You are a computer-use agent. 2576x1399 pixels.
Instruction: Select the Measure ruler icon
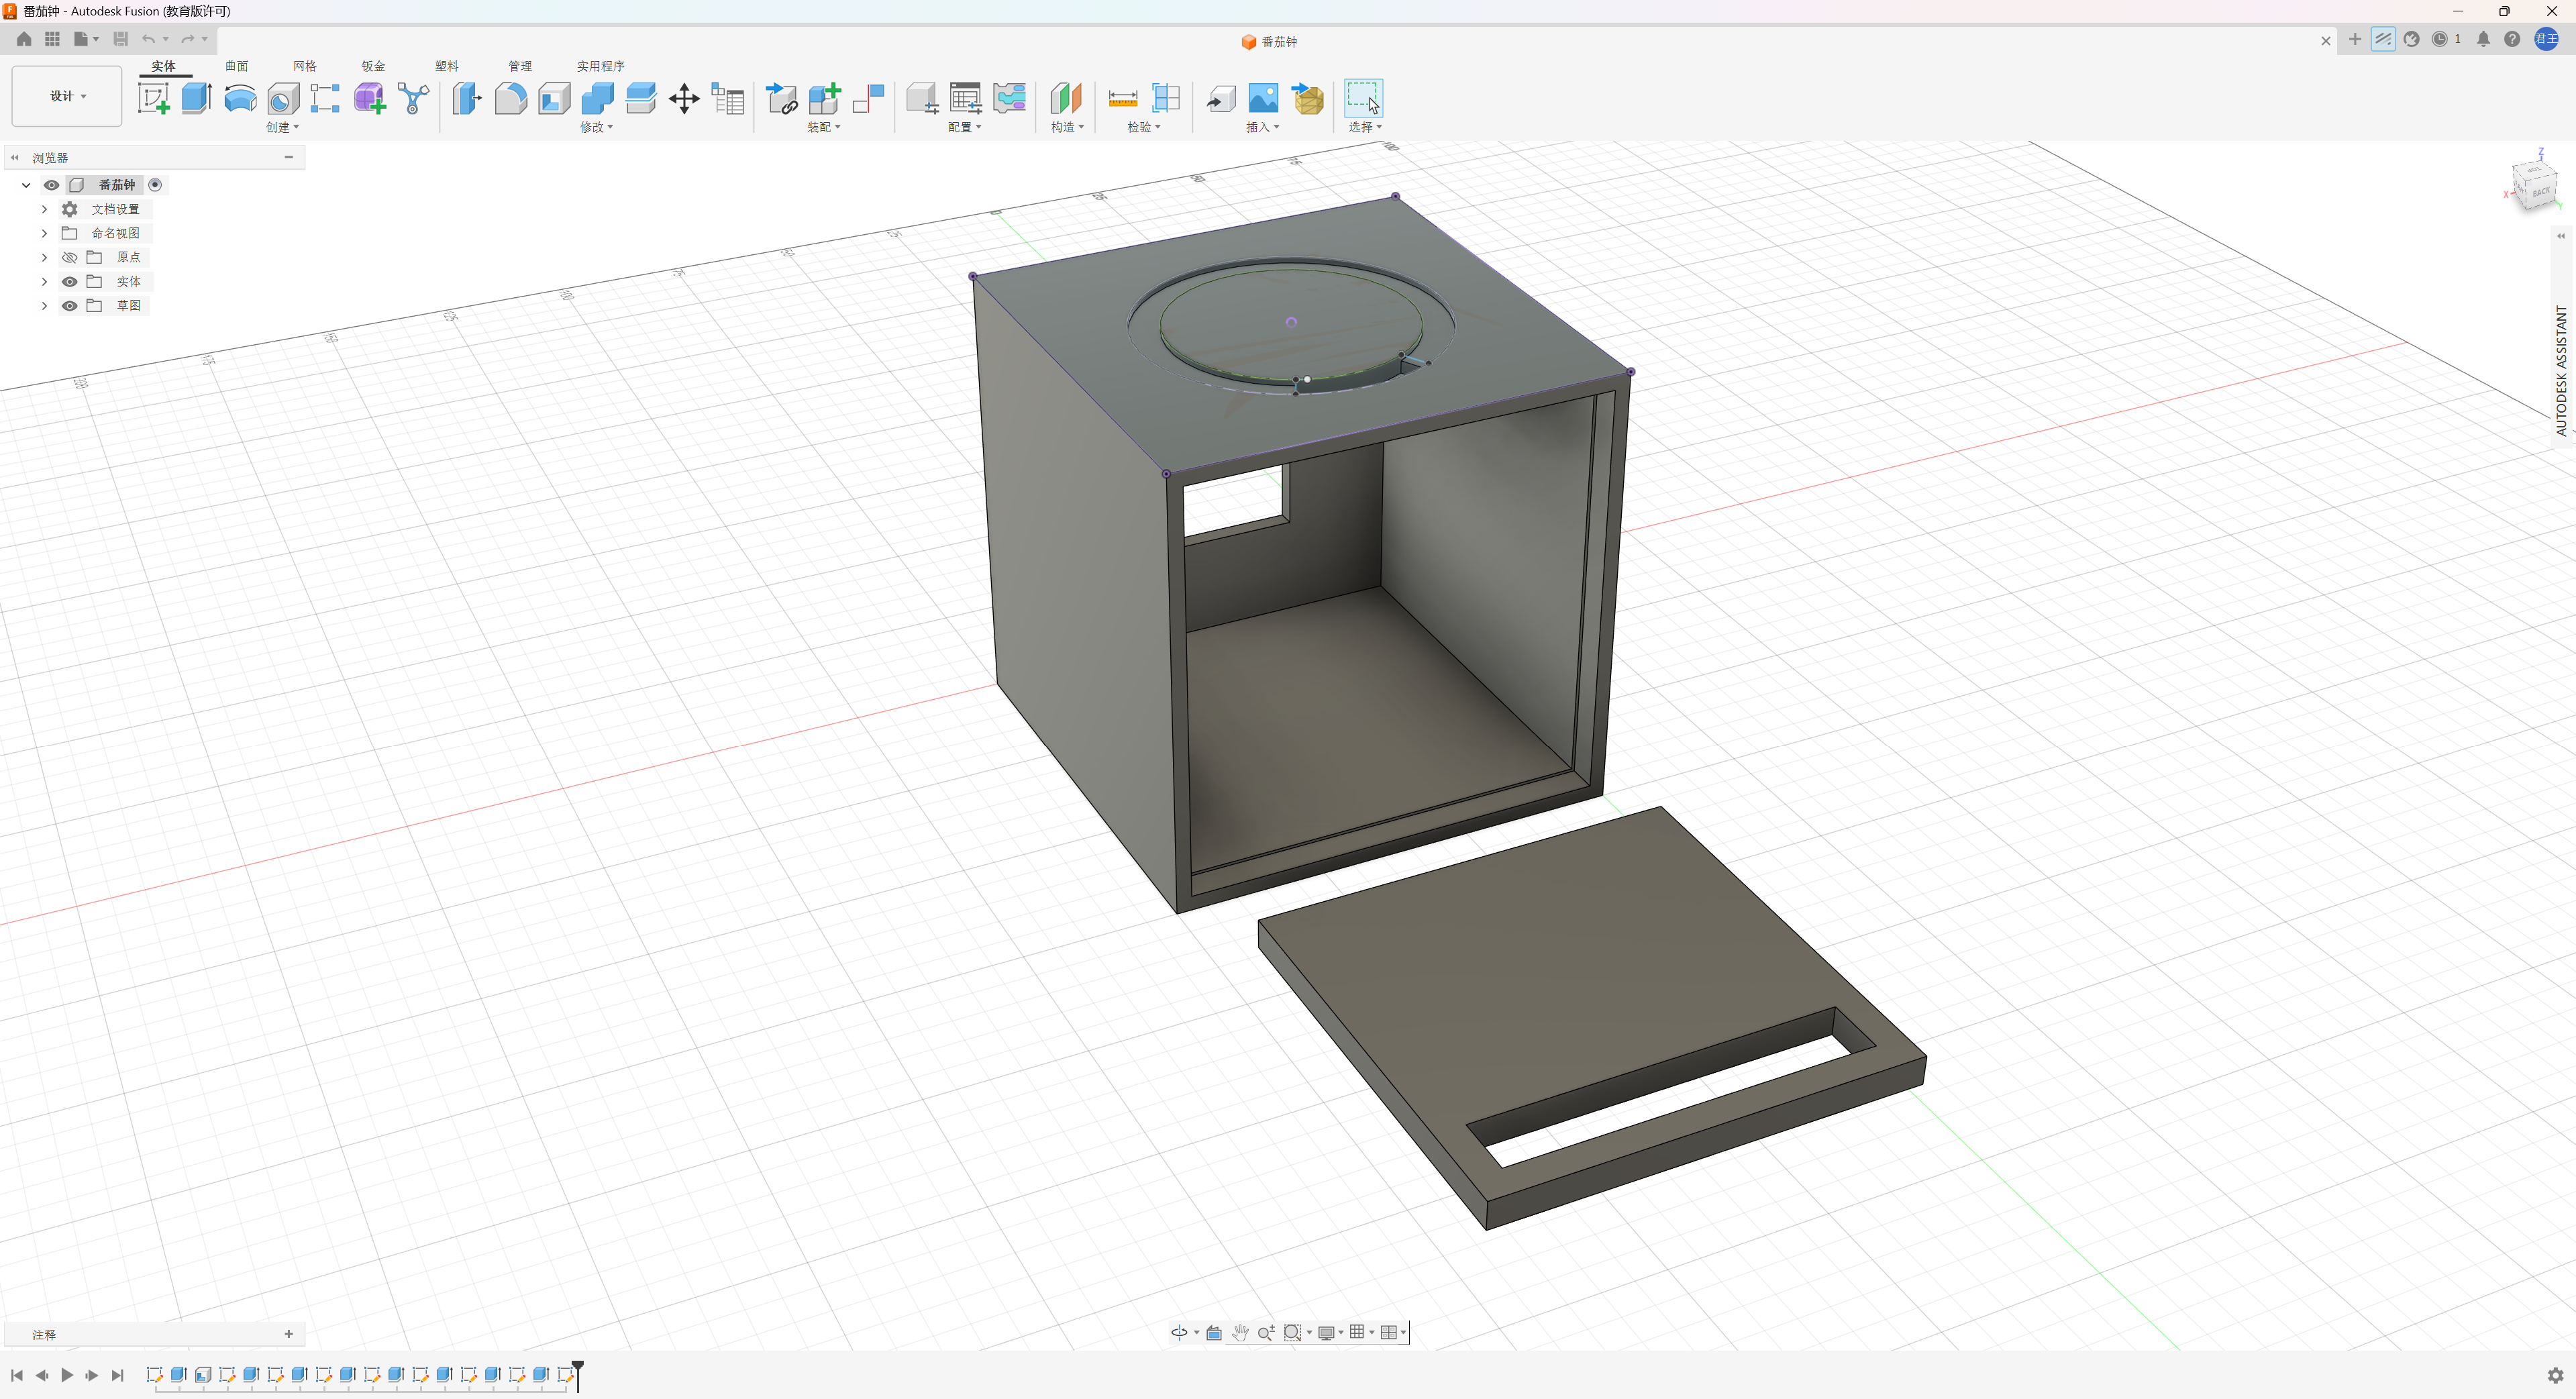[1122, 98]
